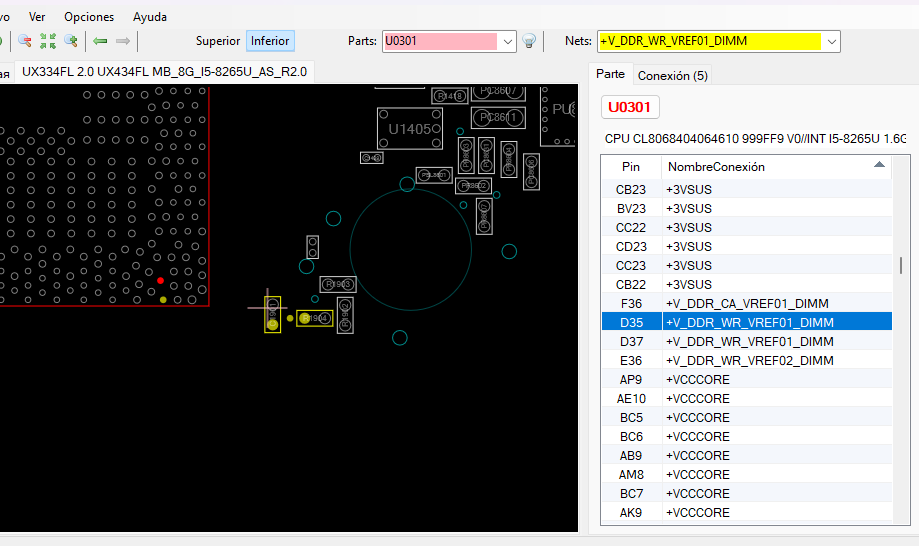Viewport: 919px width, 546px height.
Task: Open the Opciones menu
Action: (x=89, y=17)
